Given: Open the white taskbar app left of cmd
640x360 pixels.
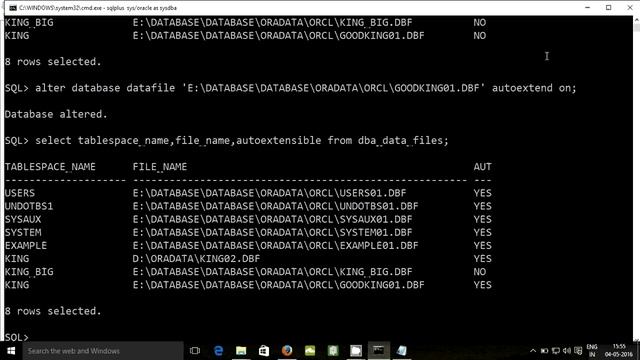Looking at the screenshot, I should coord(356,351).
